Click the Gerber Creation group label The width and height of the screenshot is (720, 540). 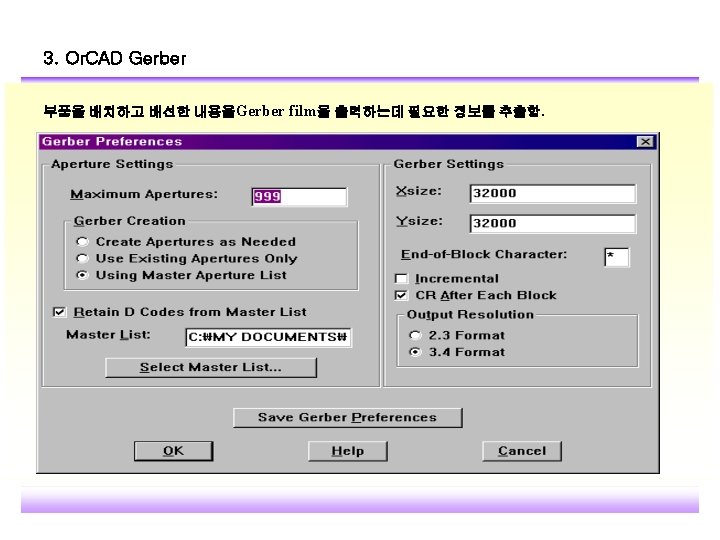(x=129, y=221)
